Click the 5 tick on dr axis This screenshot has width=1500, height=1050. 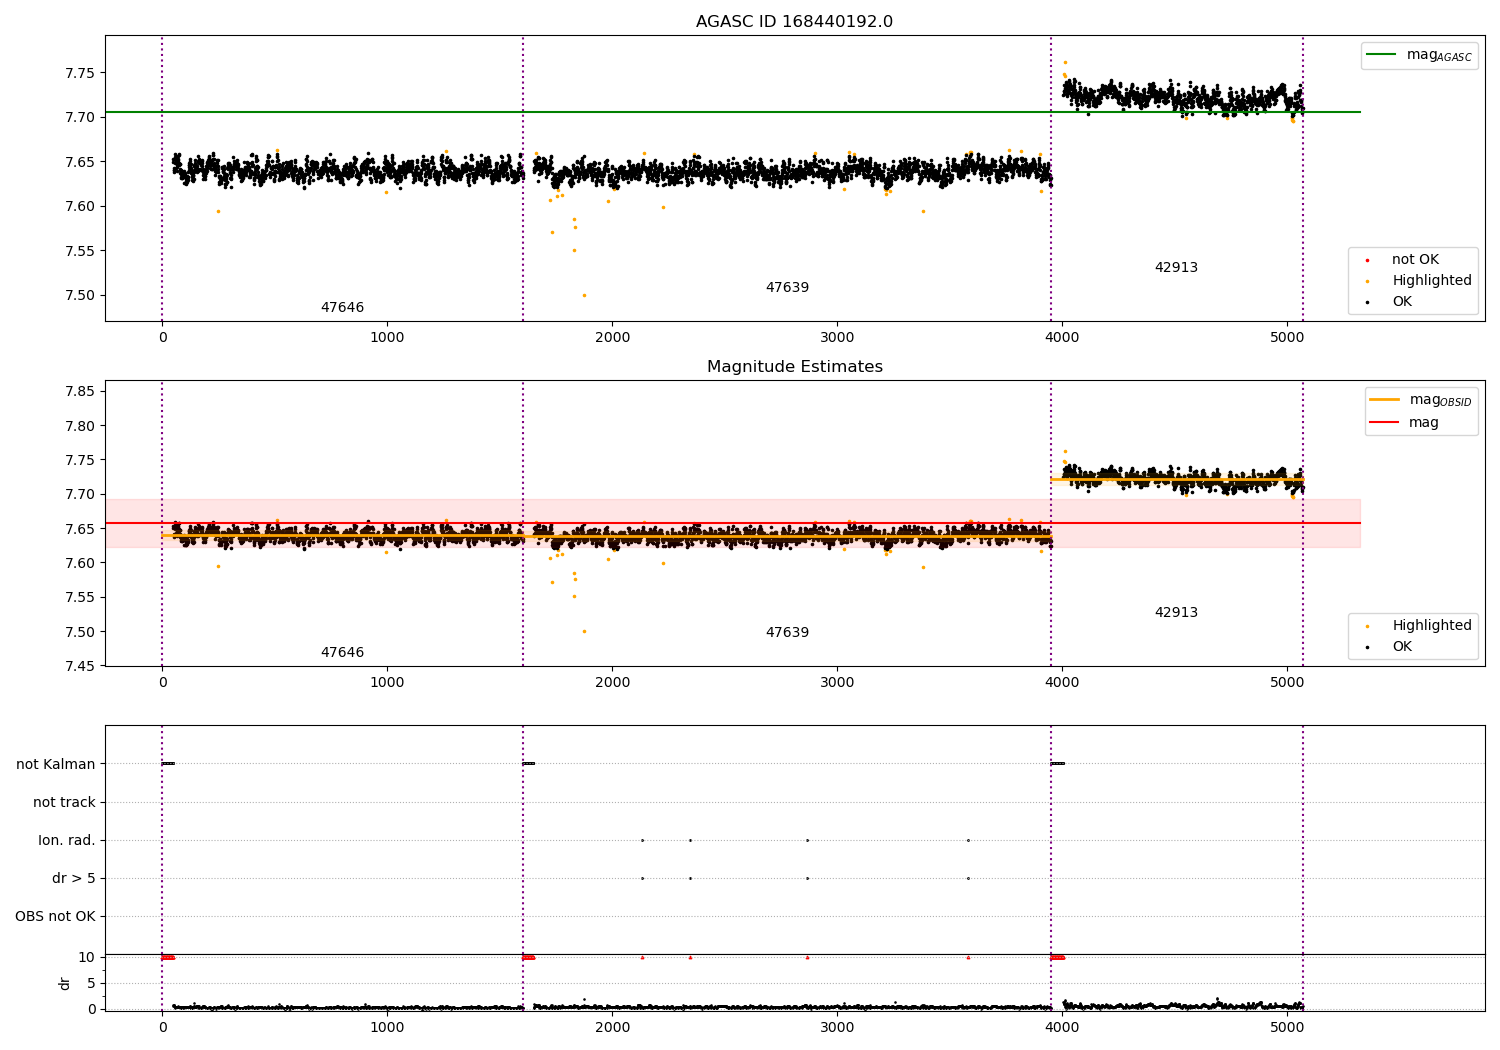[91, 984]
